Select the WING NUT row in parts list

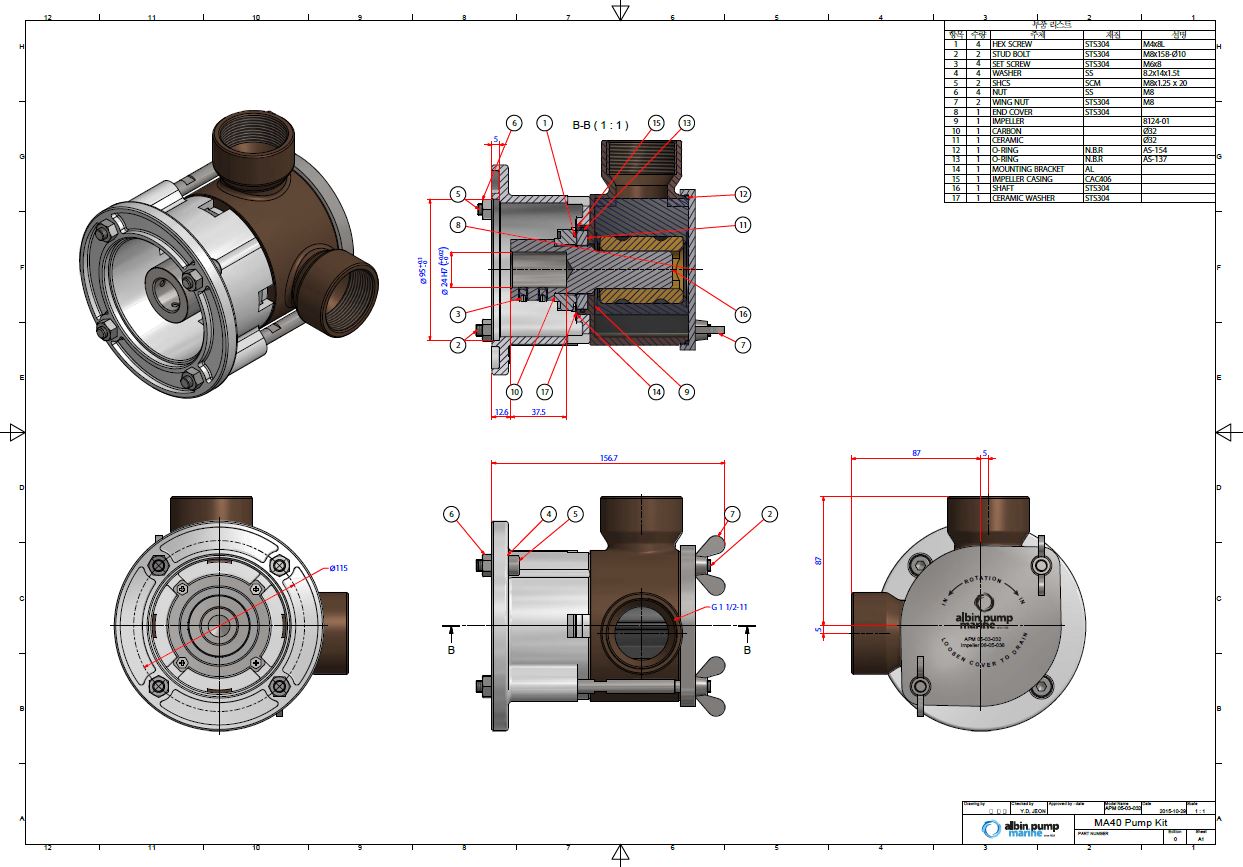[x=1080, y=102]
